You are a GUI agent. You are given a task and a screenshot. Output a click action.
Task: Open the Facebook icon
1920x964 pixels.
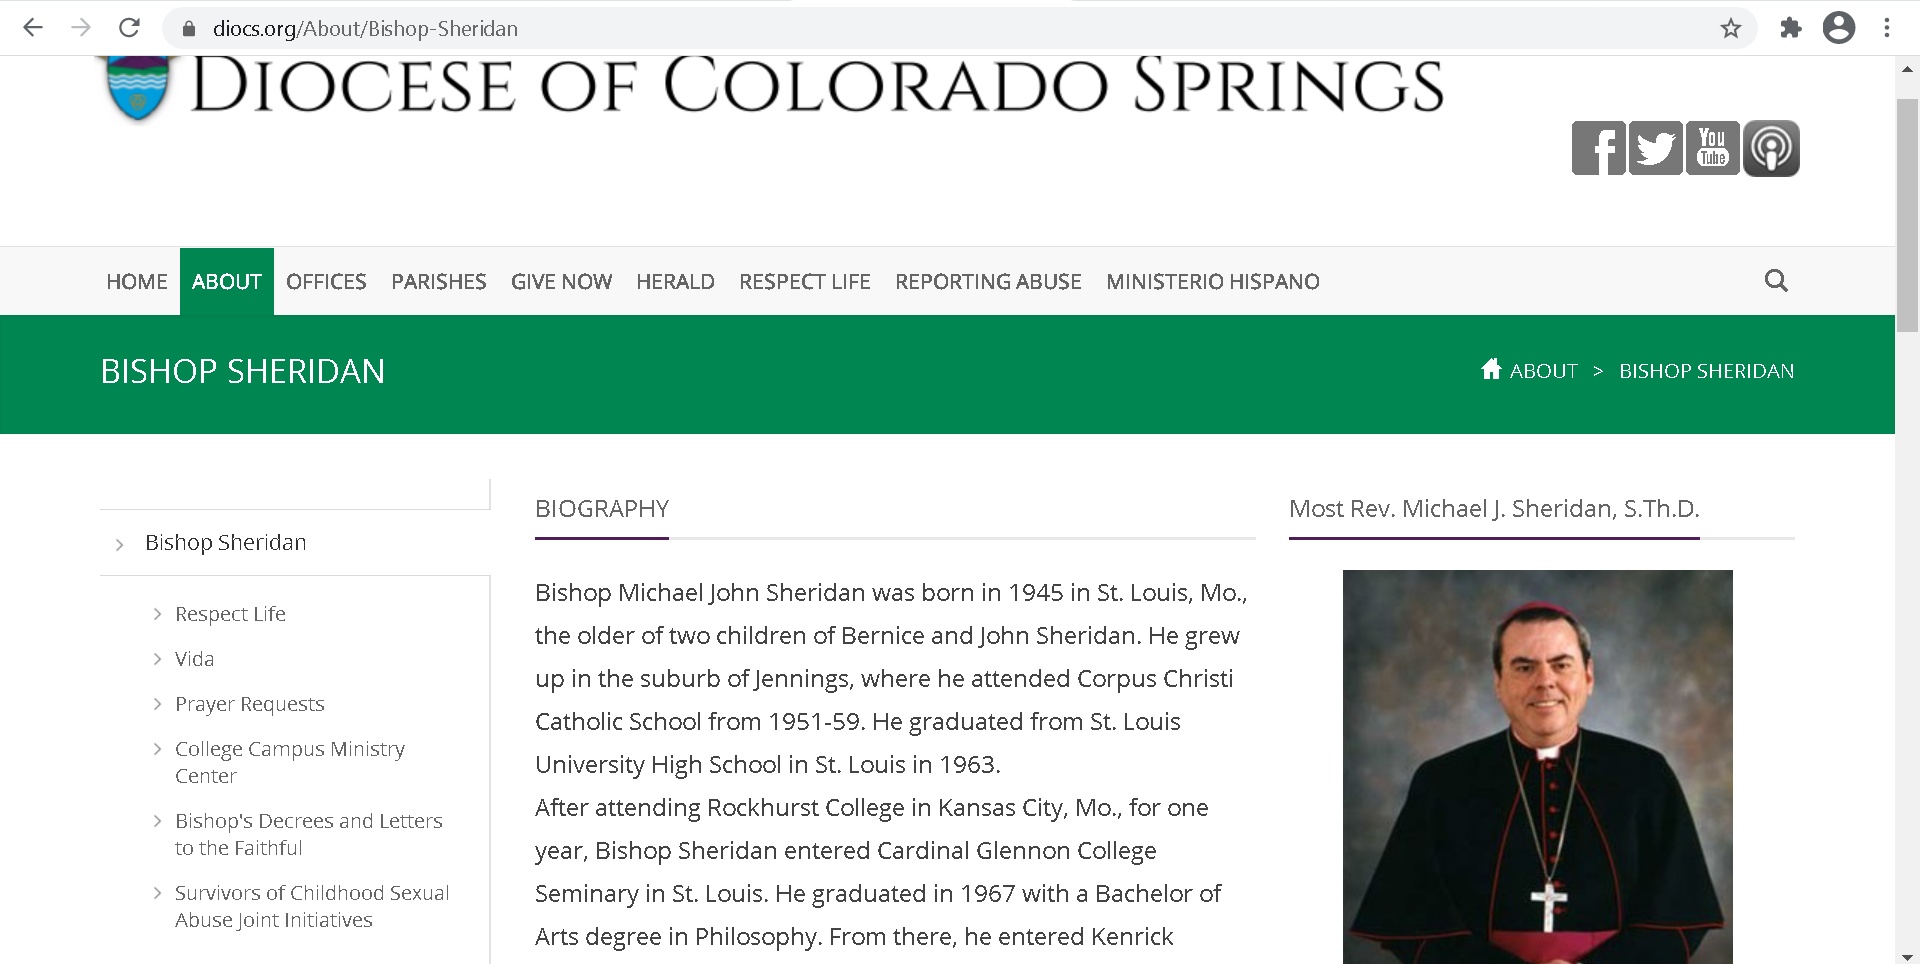(1599, 147)
